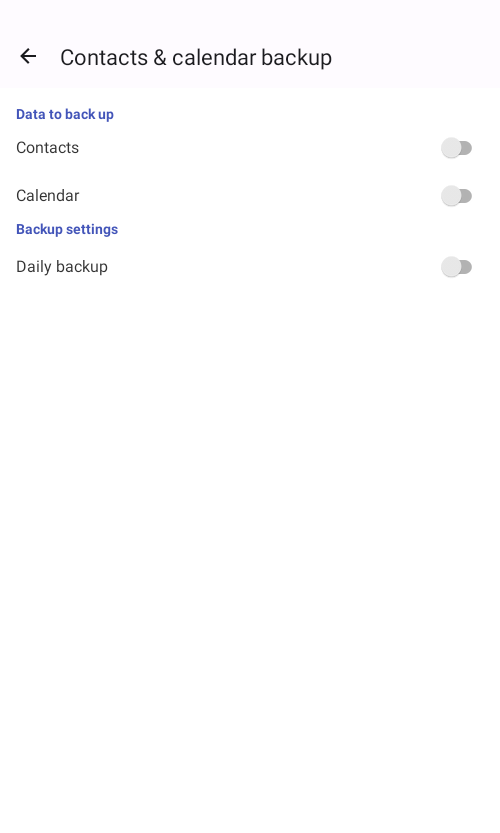Click the Contacts switch thumb knob
The width and height of the screenshot is (500, 833).
[x=451, y=148]
